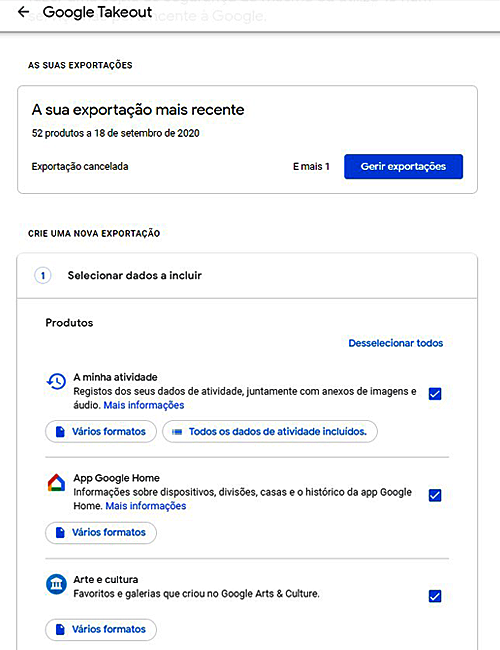This screenshot has height=650, width=500.
Task: Click Desselecionar todos link
Action: pyautogui.click(x=396, y=343)
